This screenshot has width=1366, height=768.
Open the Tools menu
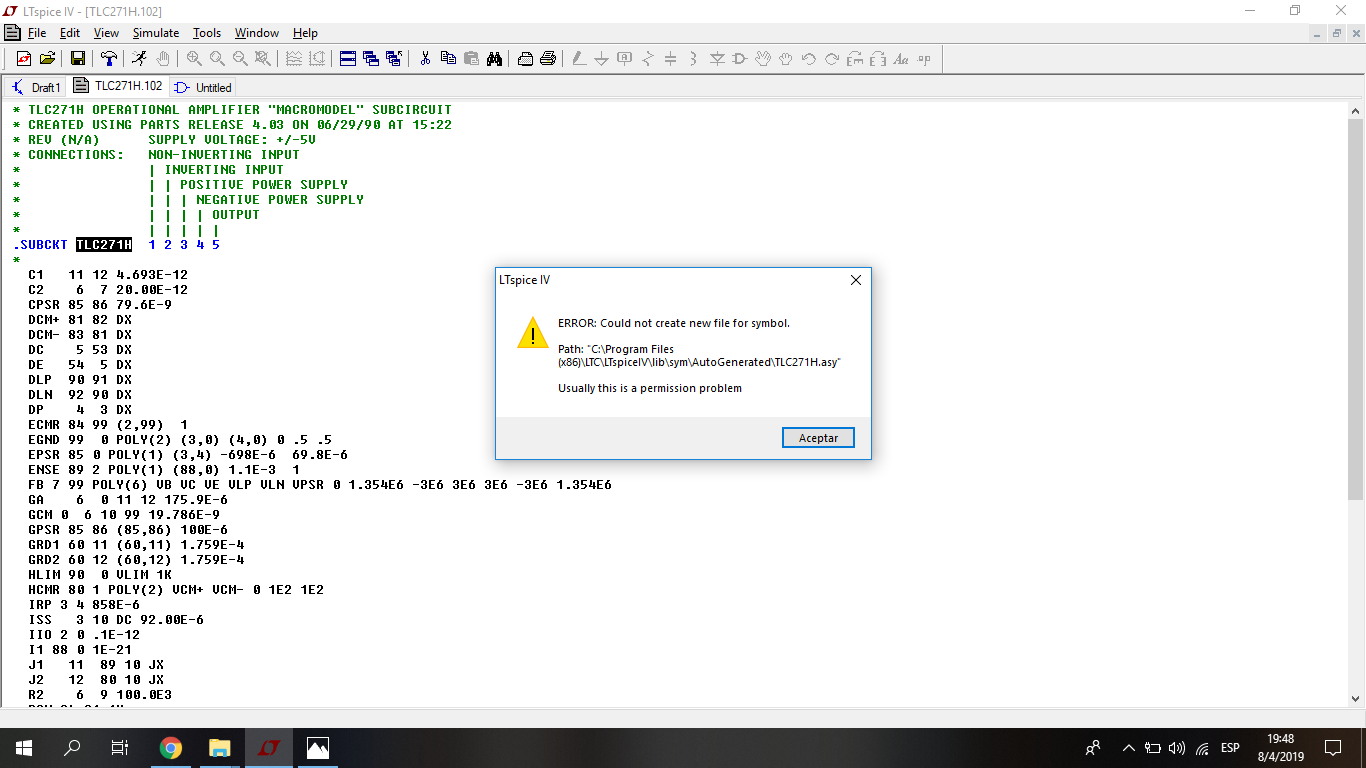[x=207, y=33]
